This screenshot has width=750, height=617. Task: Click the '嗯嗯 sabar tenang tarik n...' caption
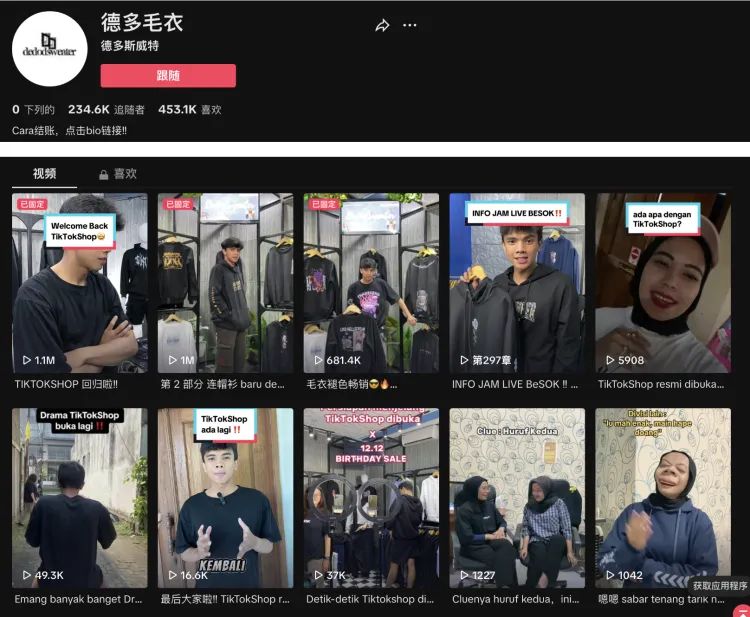pos(661,599)
